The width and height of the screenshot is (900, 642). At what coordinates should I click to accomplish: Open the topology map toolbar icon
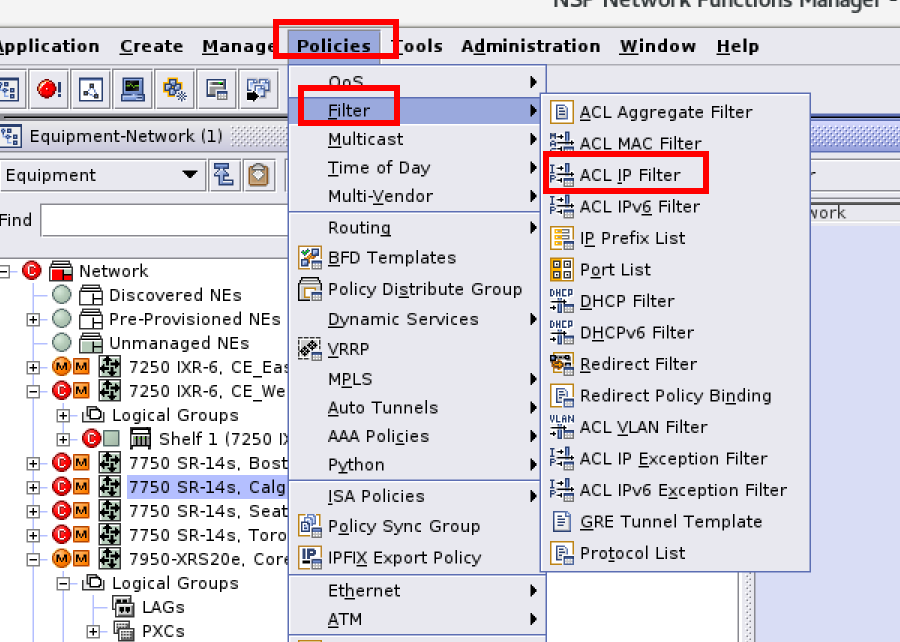pyautogui.click(x=89, y=90)
